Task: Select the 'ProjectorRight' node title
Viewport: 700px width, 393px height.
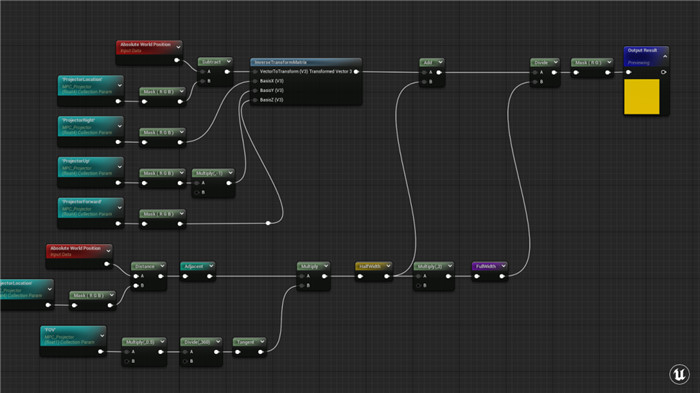Action: coord(78,121)
